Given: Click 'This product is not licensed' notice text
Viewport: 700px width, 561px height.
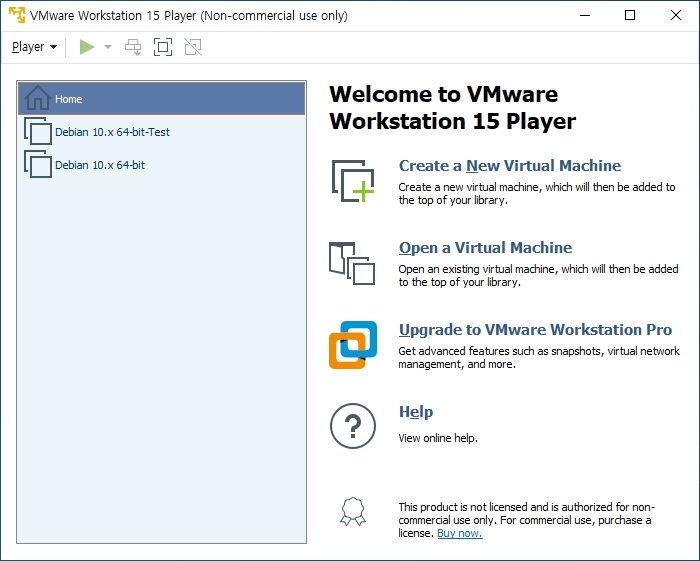Looking at the screenshot, I should tap(526, 520).
